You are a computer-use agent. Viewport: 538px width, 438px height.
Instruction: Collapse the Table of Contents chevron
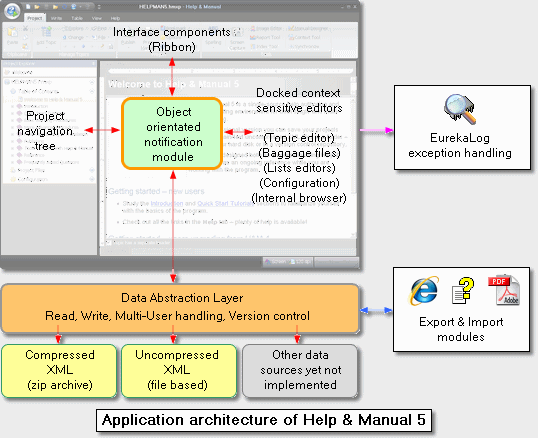pos(92,91)
